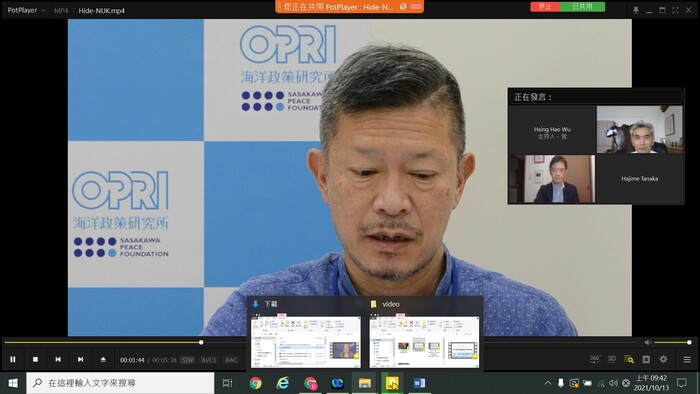Skip to the previous file
Screen dimensions: 700x394
58,359
